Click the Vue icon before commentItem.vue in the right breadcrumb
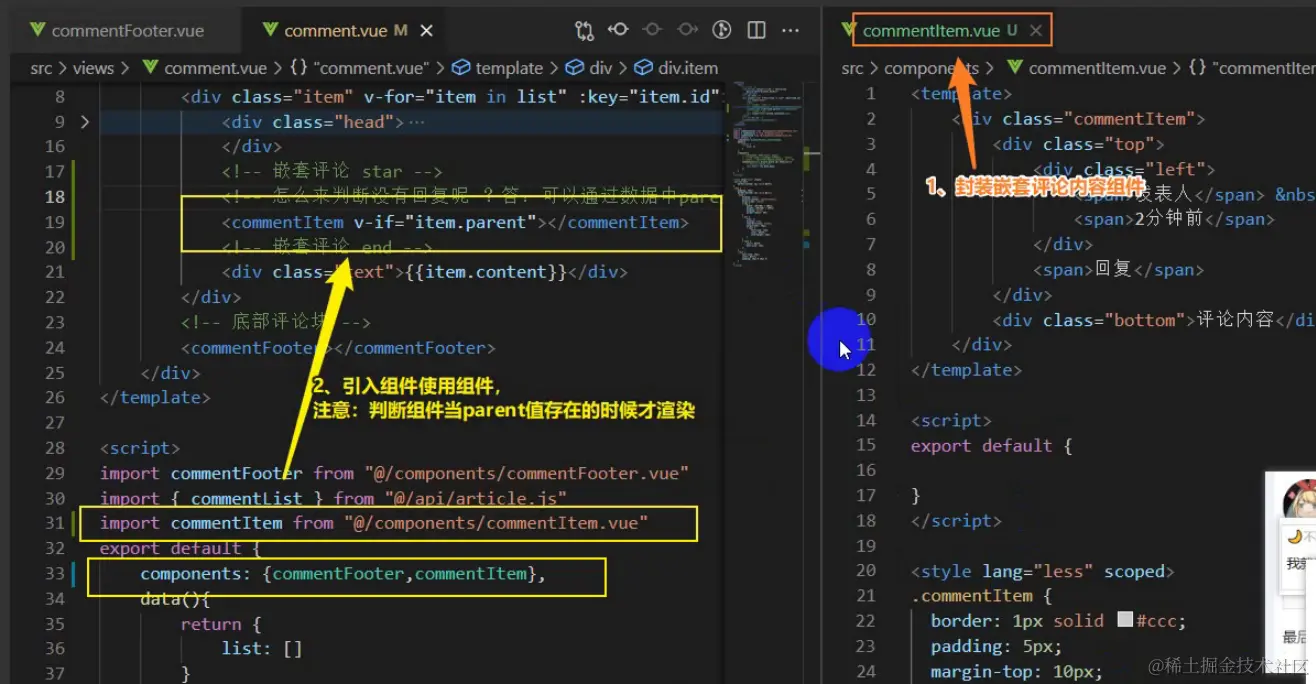This screenshot has height=684, width=1316. pos(1015,68)
